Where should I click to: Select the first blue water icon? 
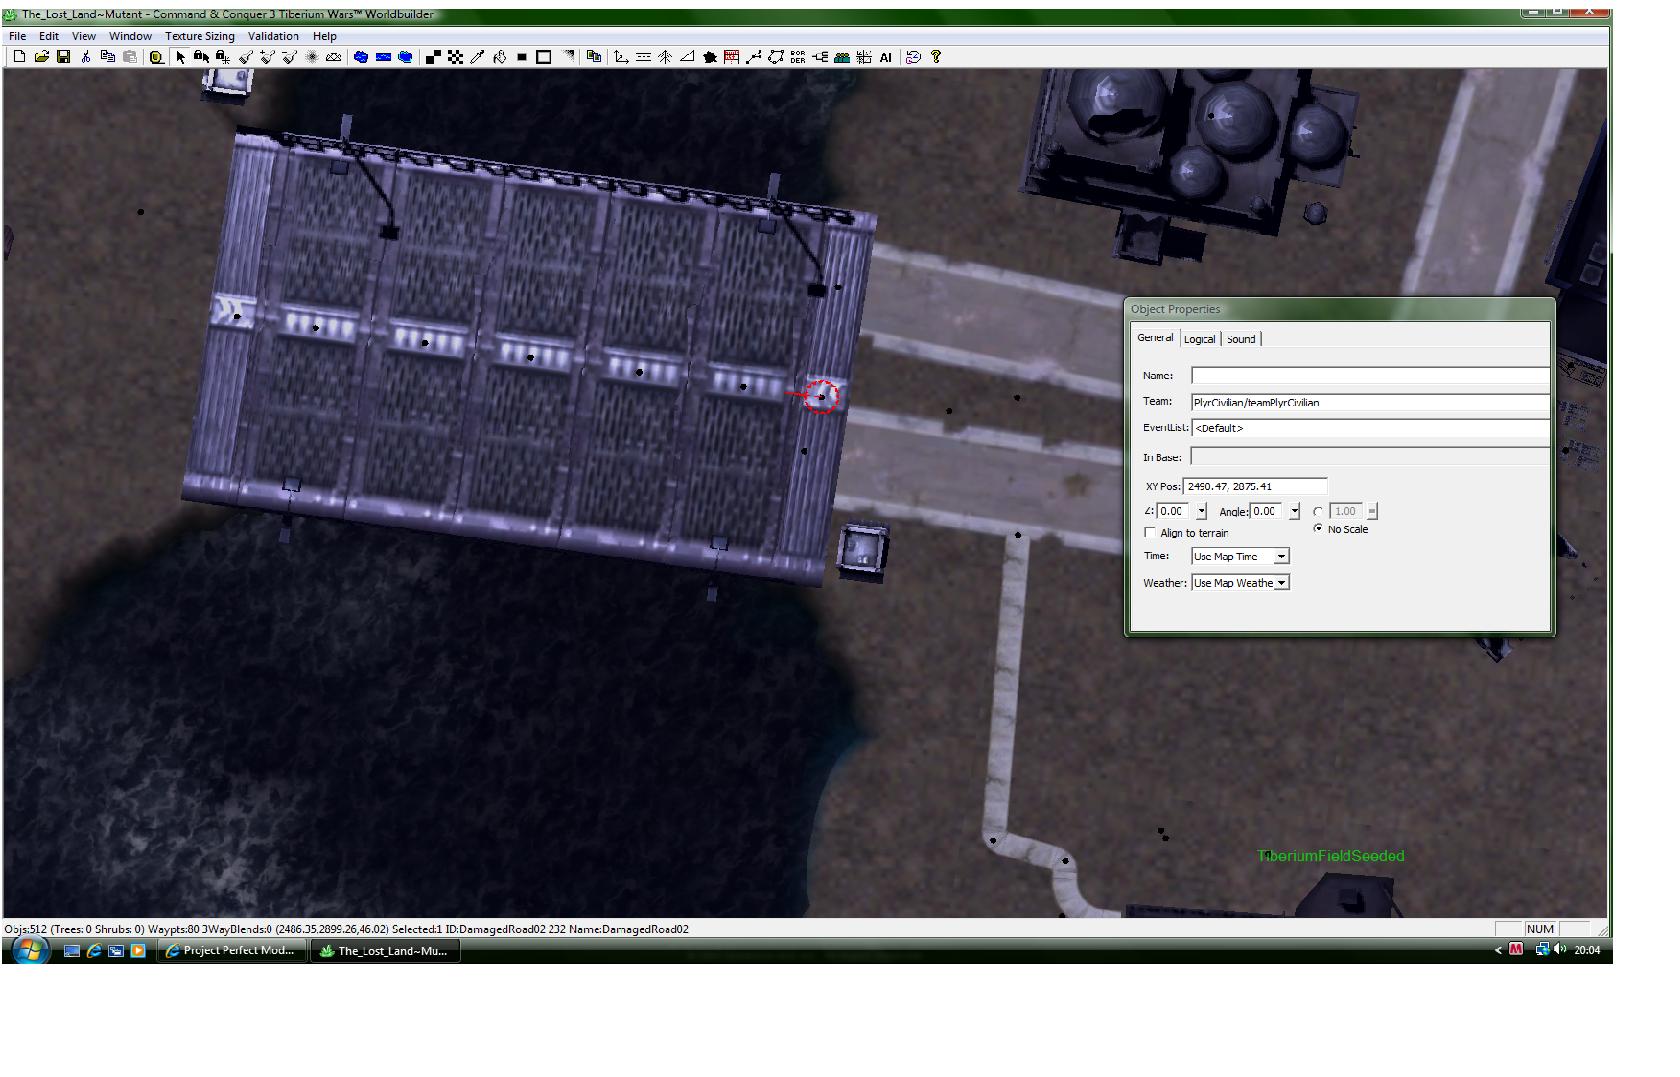coord(361,57)
